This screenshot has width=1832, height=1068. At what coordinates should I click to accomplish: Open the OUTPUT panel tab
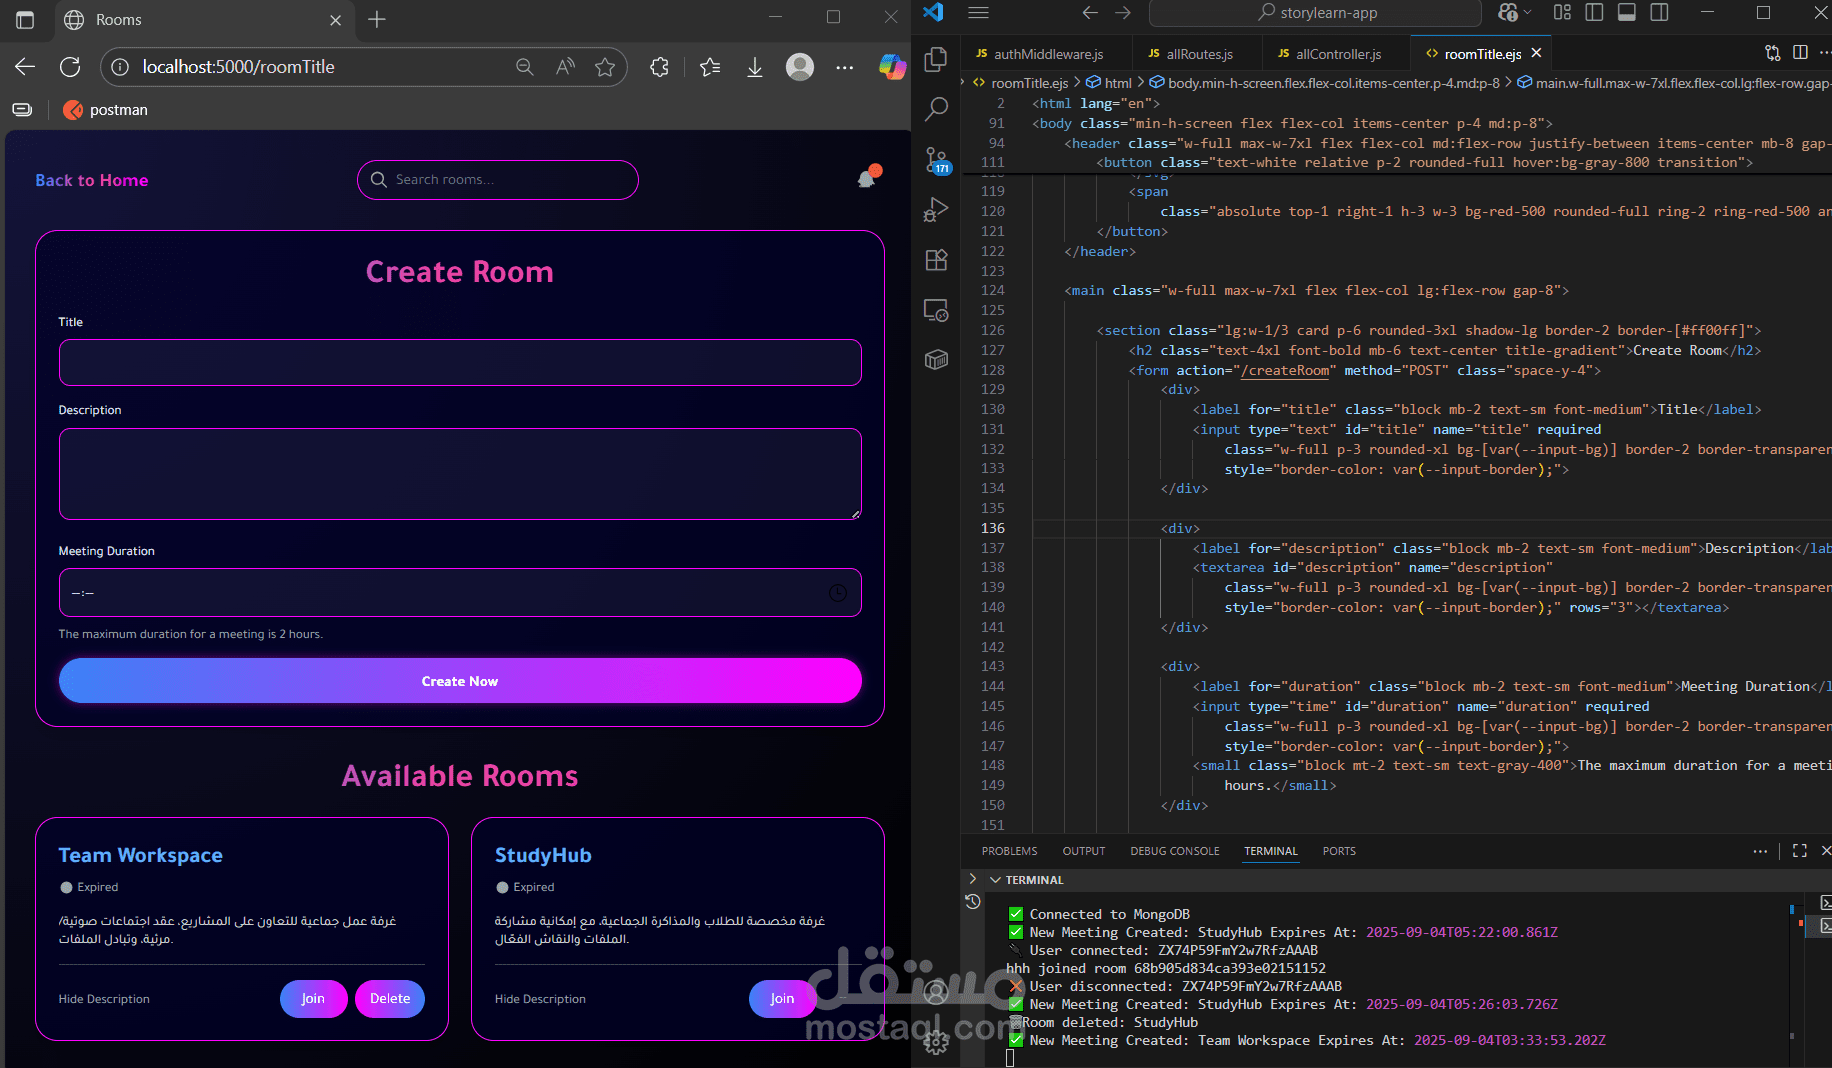click(1084, 851)
